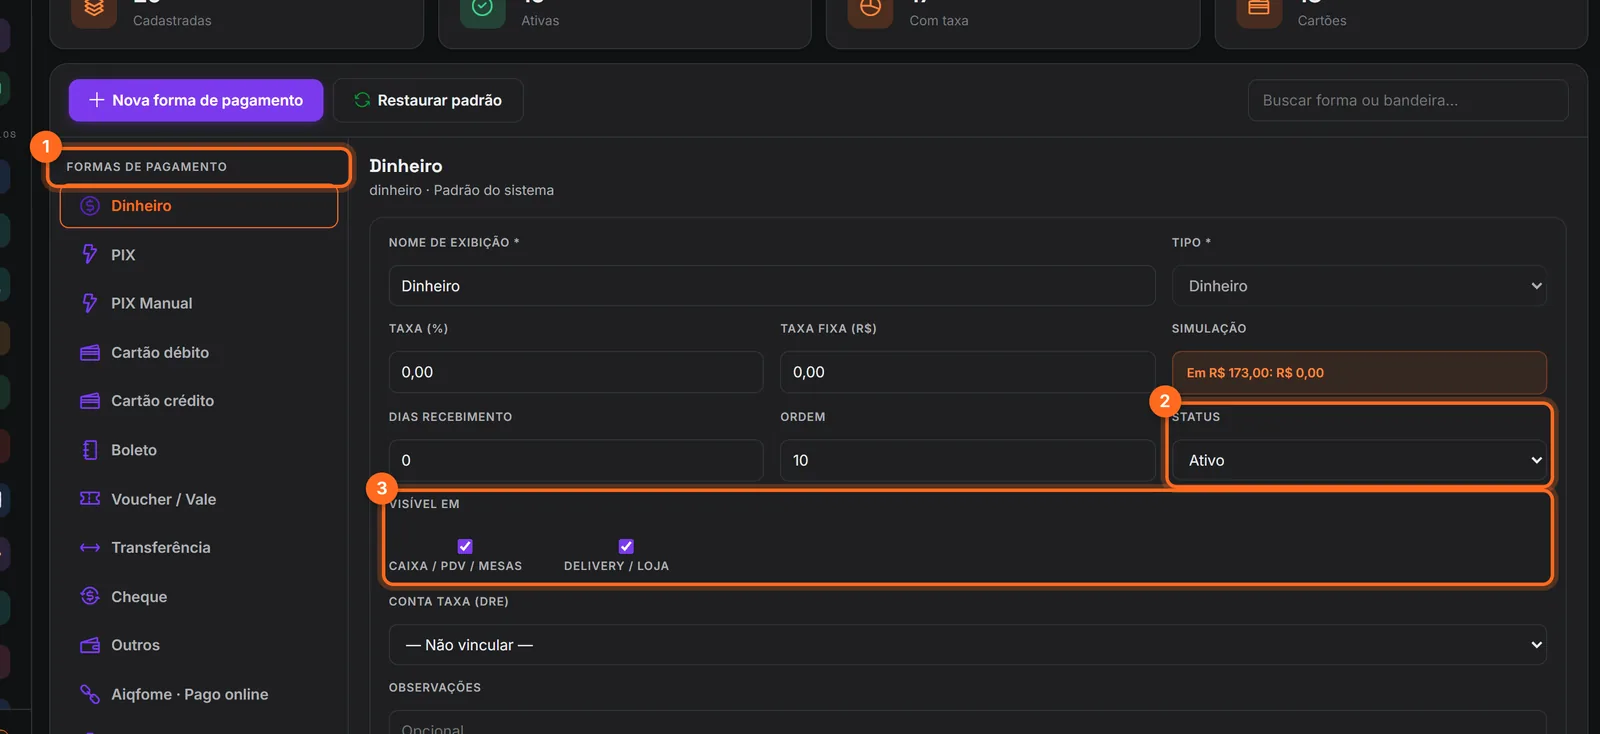1600x734 pixels.
Task: Click the Voucher / Vale ticket icon
Action: pos(90,498)
